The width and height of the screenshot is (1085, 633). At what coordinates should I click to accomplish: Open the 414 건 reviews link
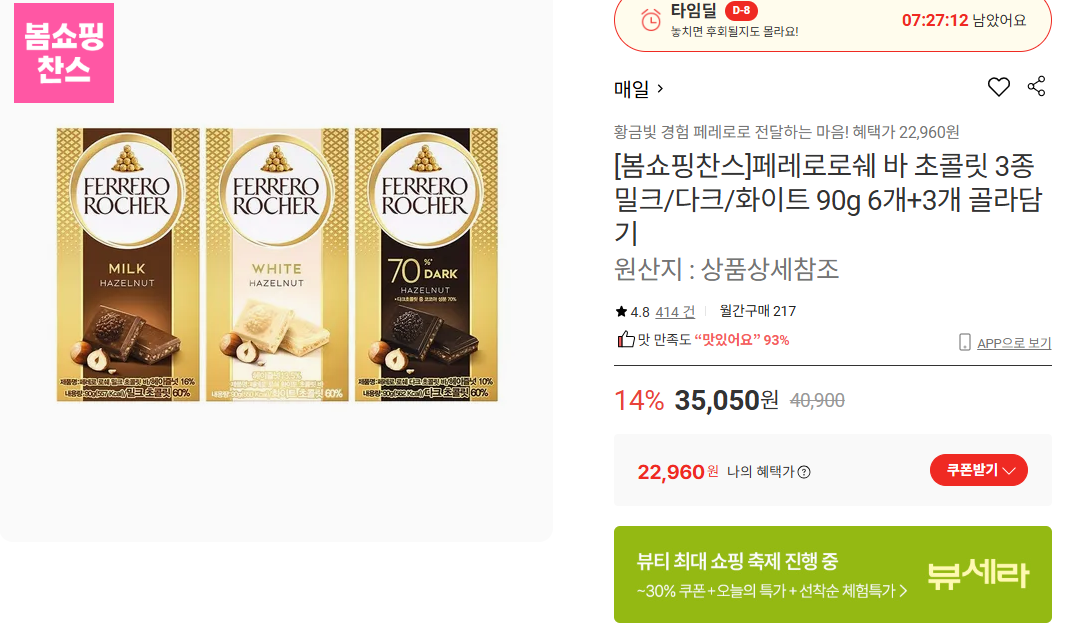[x=675, y=312]
